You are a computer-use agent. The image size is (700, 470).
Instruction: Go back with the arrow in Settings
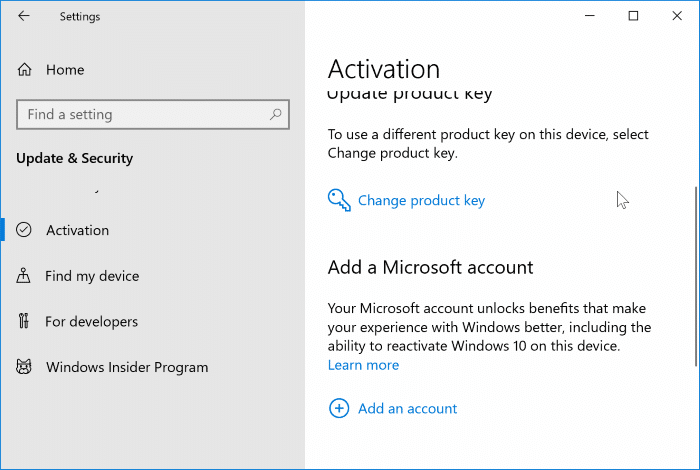point(24,16)
